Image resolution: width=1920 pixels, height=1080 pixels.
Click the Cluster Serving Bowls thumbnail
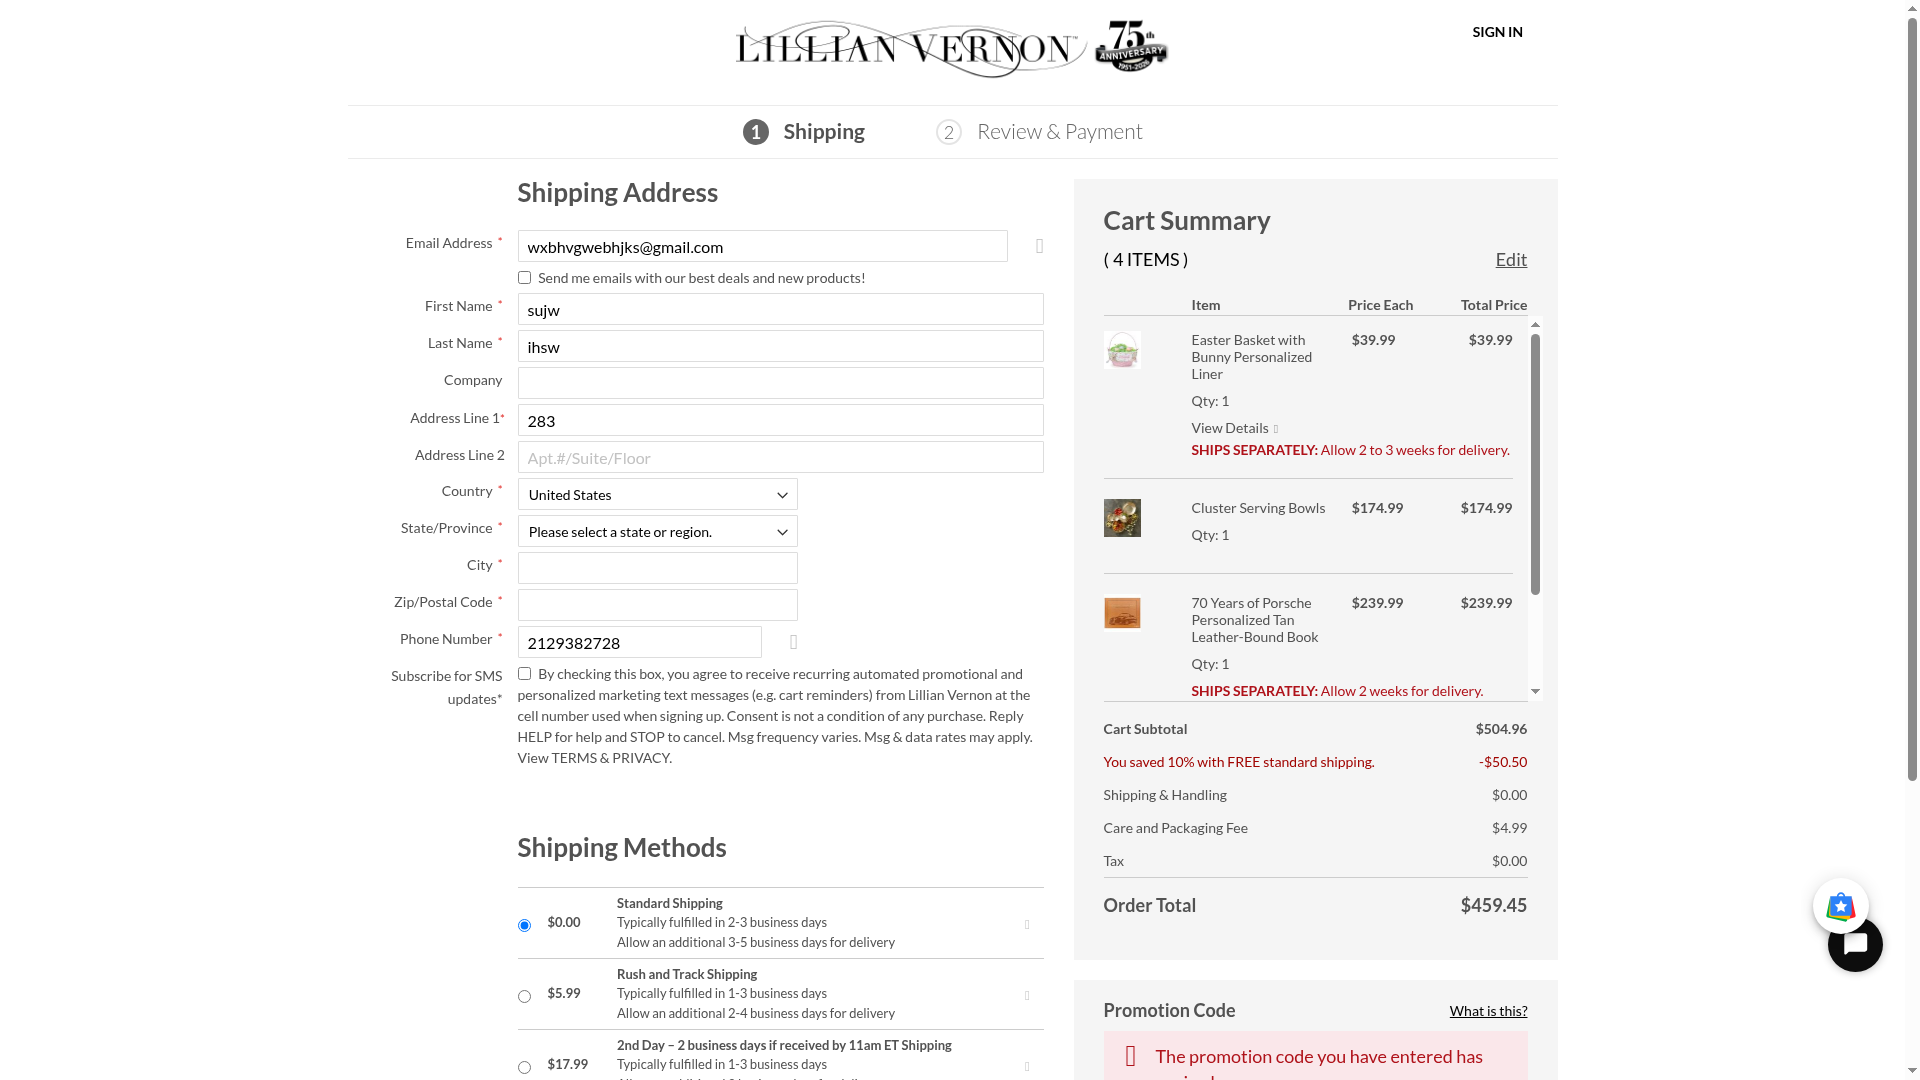[1122, 518]
